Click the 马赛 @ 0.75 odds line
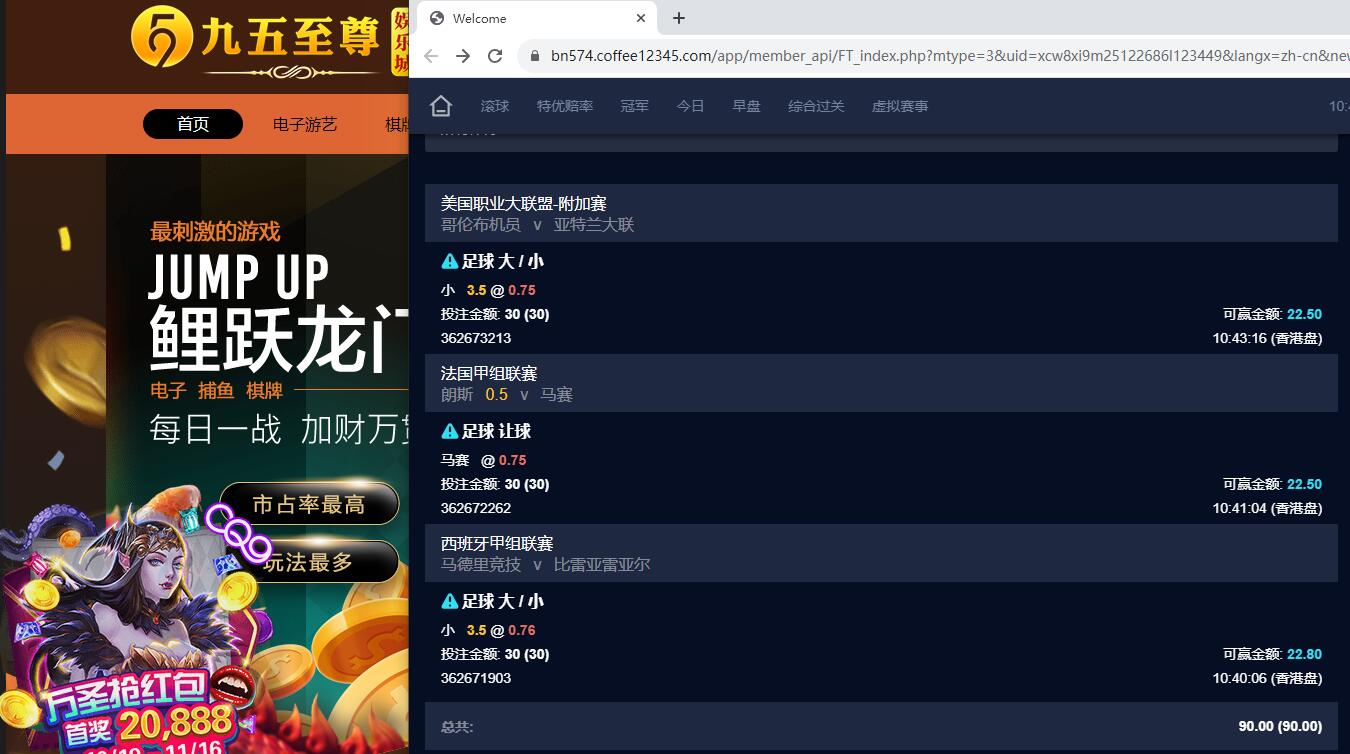Viewport: 1350px width, 754px height. coord(483,460)
